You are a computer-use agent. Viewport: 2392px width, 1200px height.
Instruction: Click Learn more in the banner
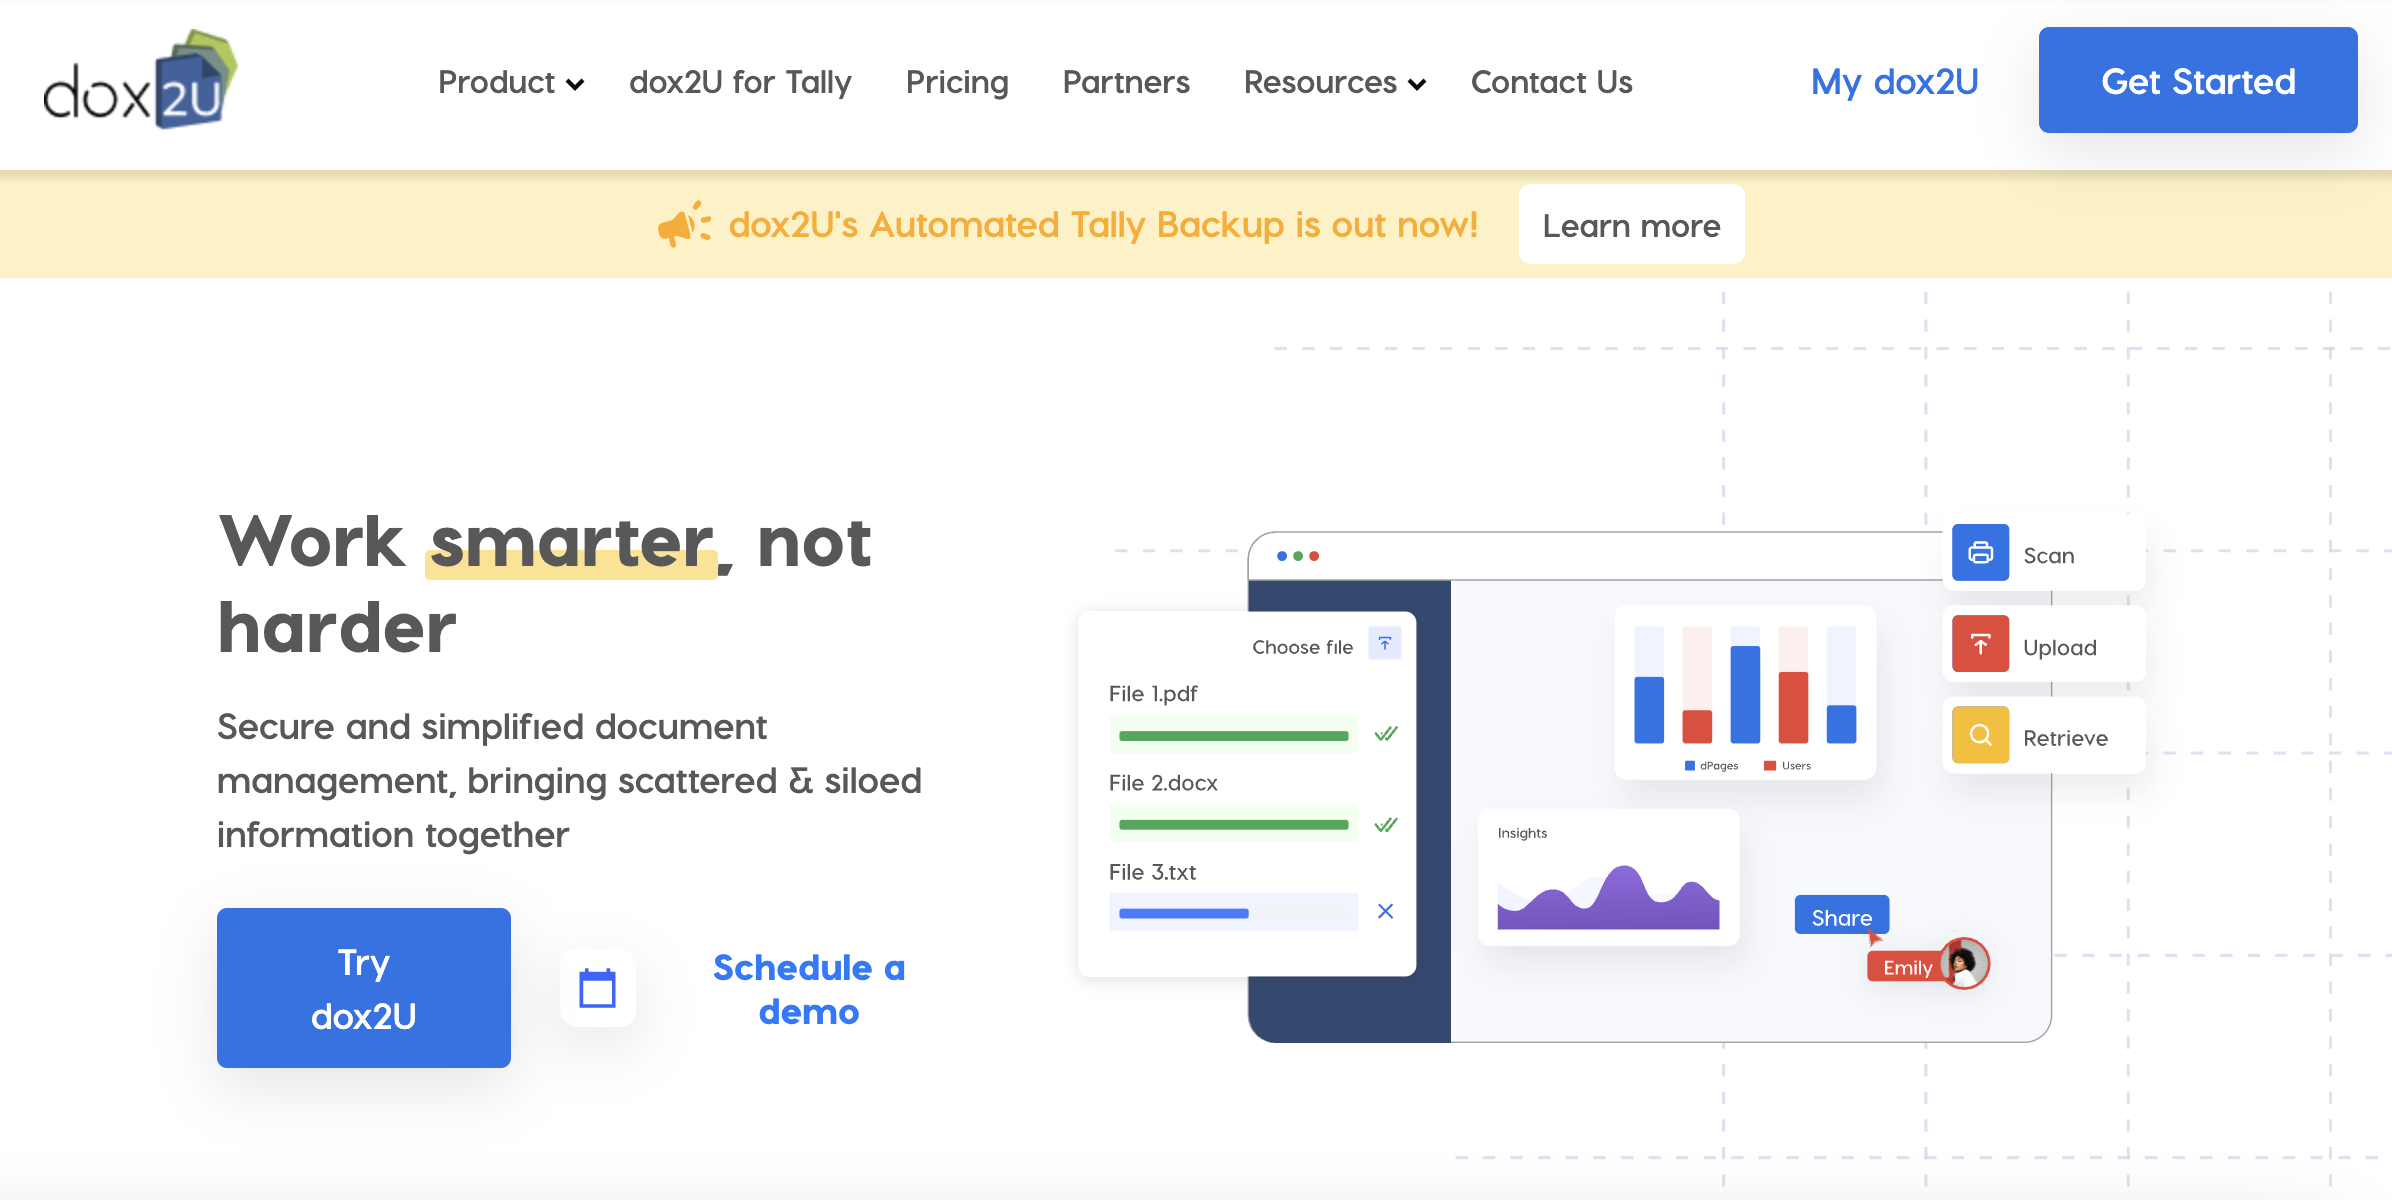tap(1631, 225)
